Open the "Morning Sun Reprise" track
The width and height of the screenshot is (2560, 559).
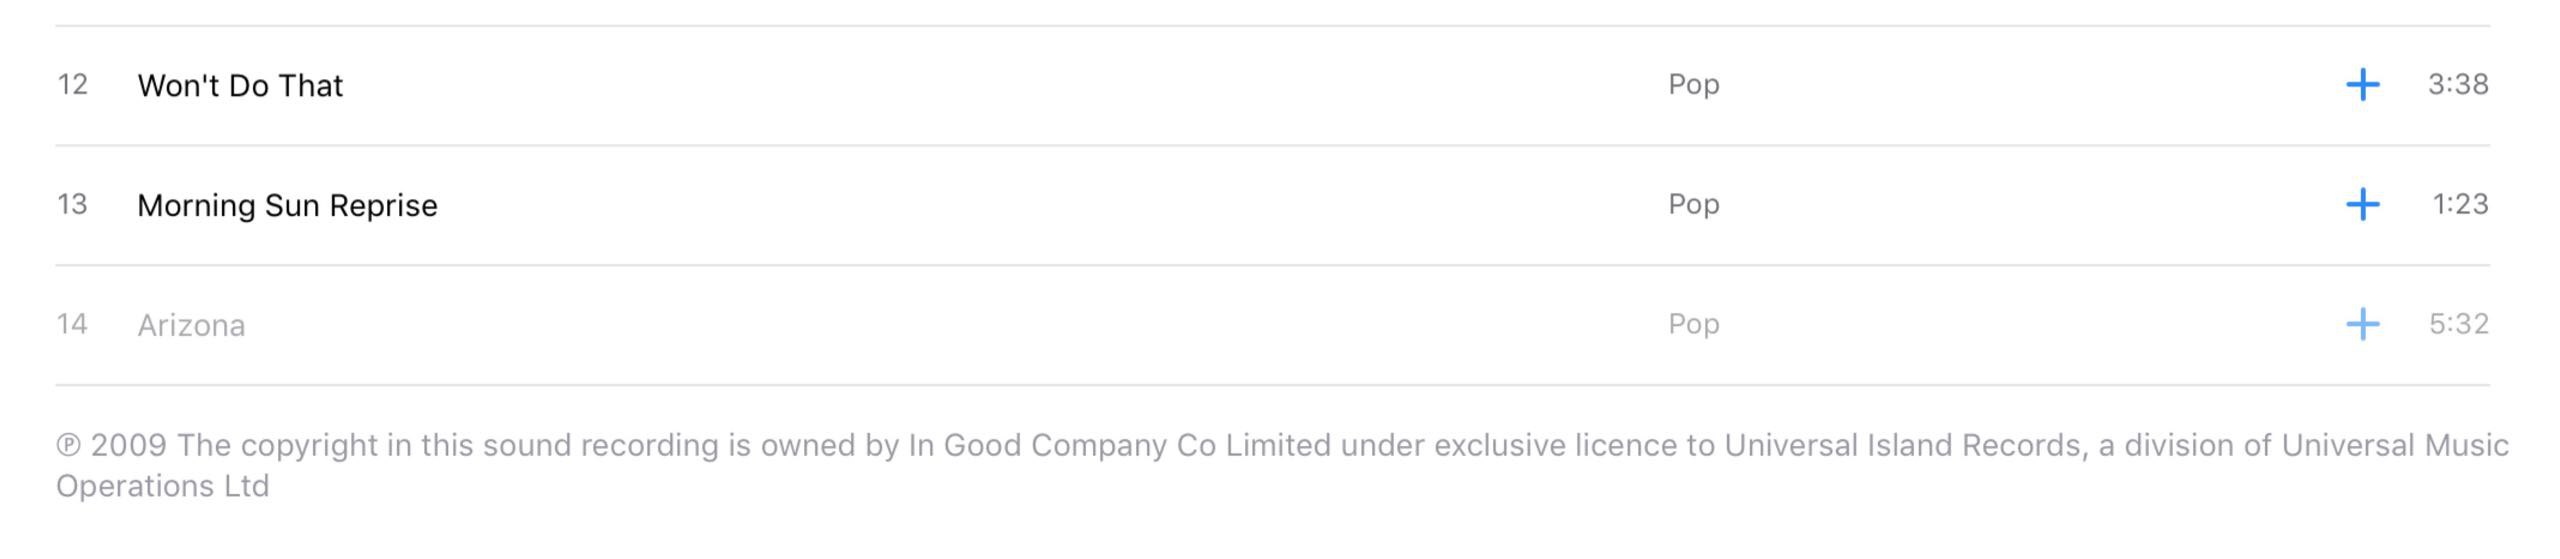(x=287, y=206)
